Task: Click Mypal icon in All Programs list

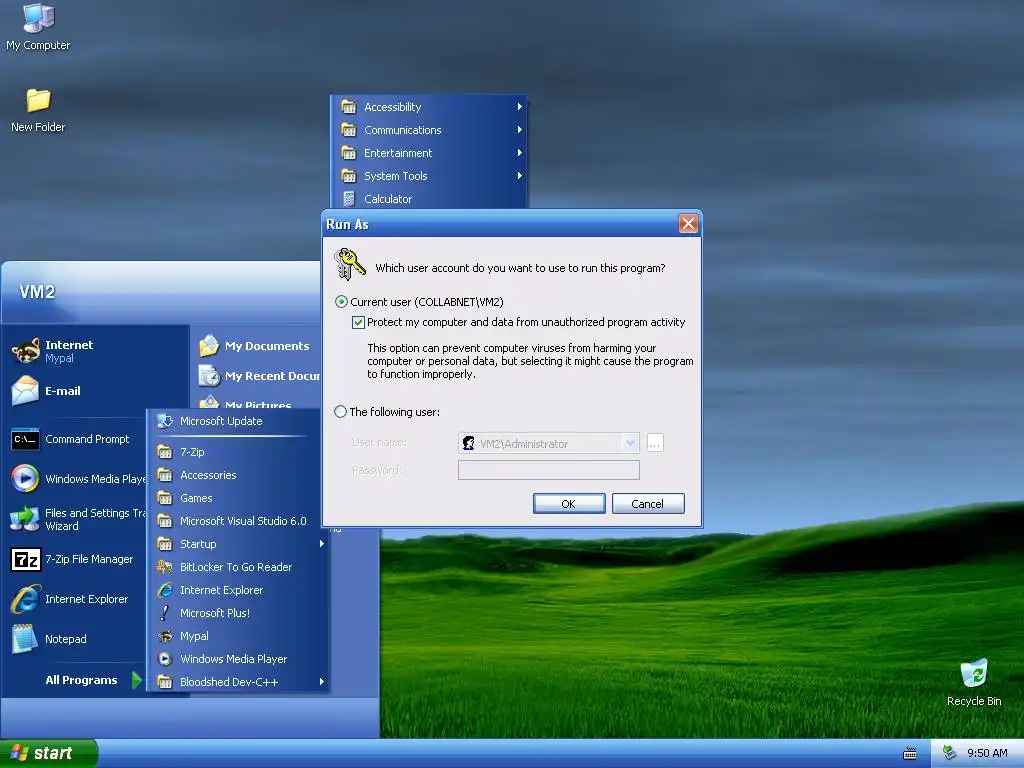Action: 165,635
